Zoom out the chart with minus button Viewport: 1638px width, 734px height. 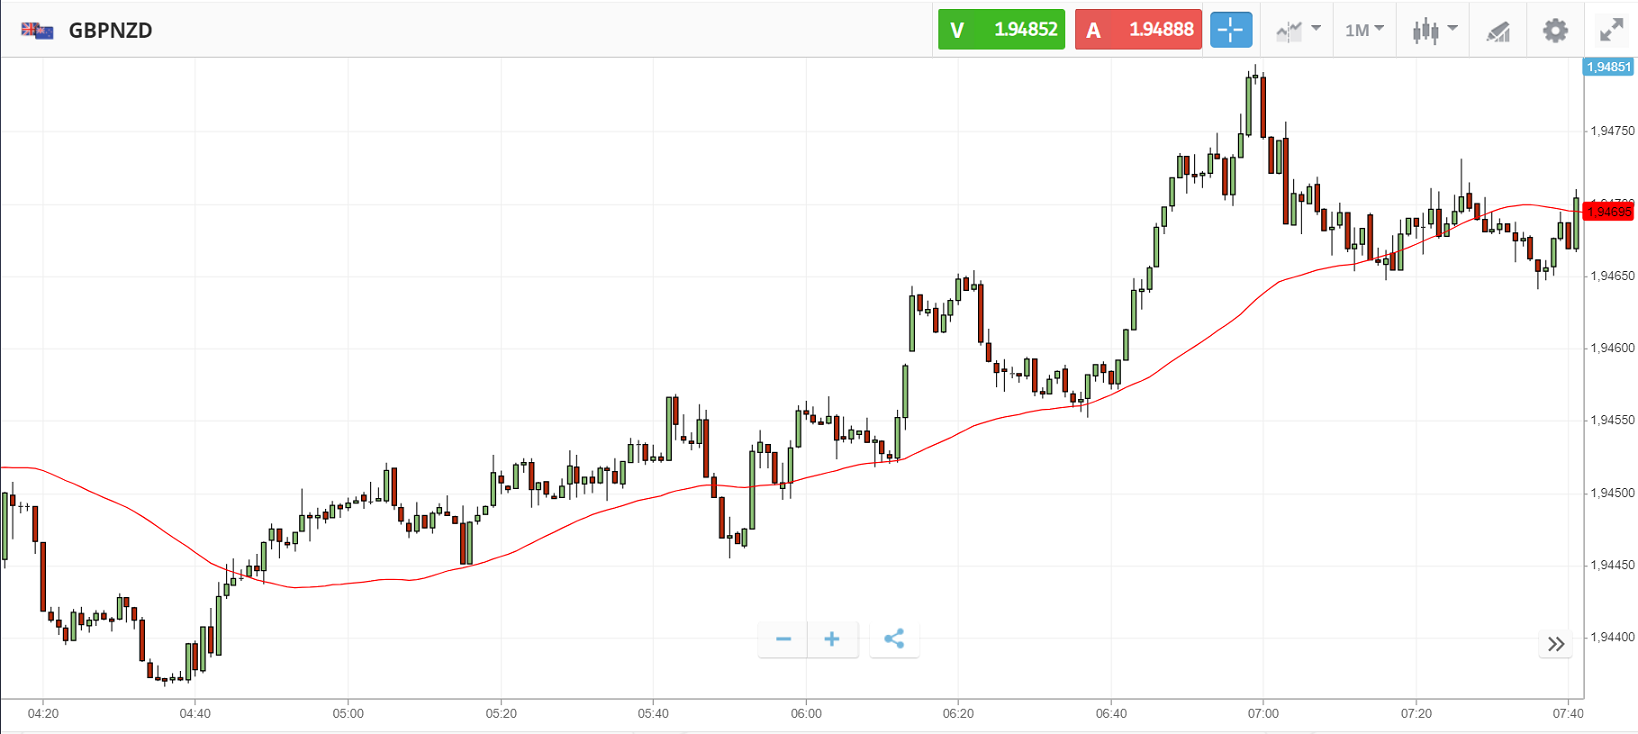point(783,639)
